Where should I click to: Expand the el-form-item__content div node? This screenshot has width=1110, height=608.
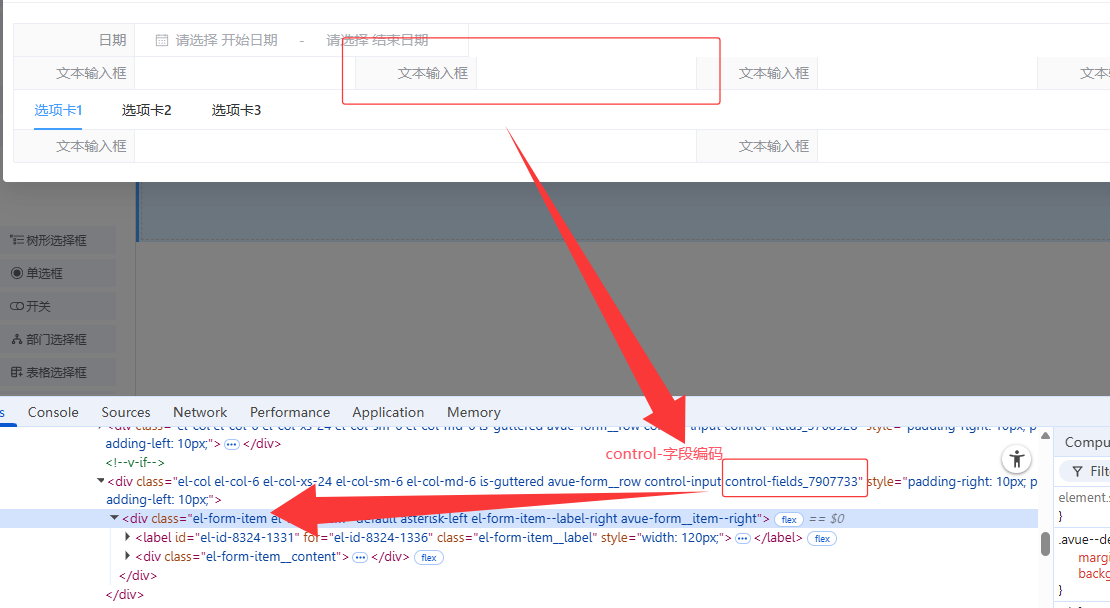click(x=127, y=557)
